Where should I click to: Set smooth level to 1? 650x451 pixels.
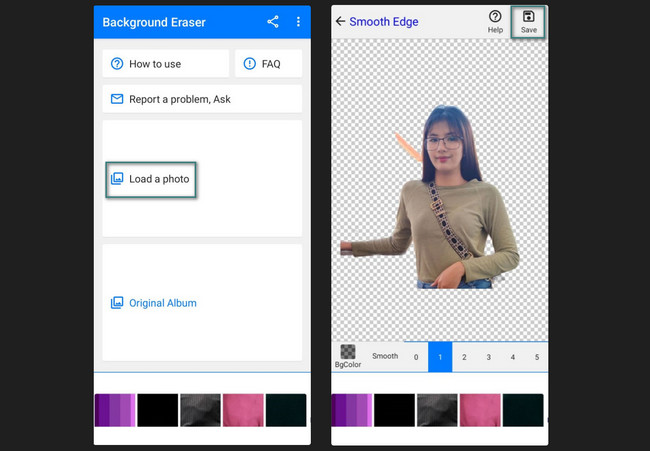click(x=440, y=357)
